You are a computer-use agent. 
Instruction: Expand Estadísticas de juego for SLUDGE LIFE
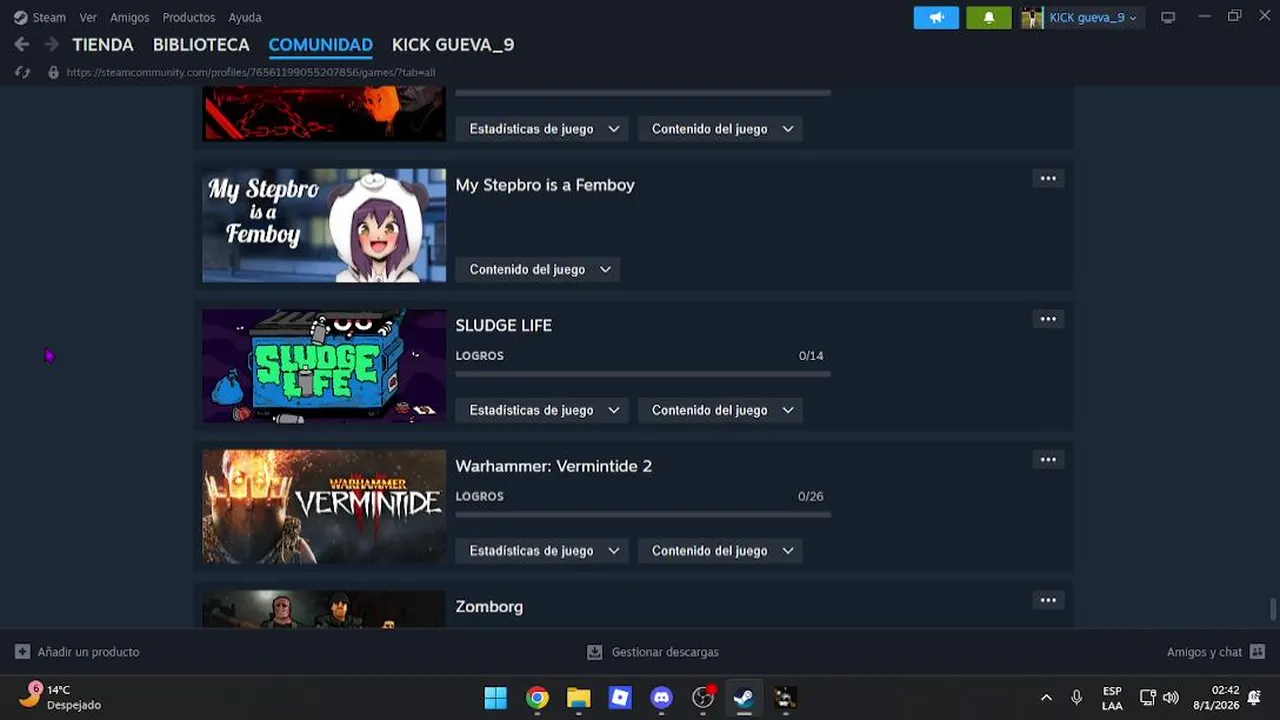(544, 410)
